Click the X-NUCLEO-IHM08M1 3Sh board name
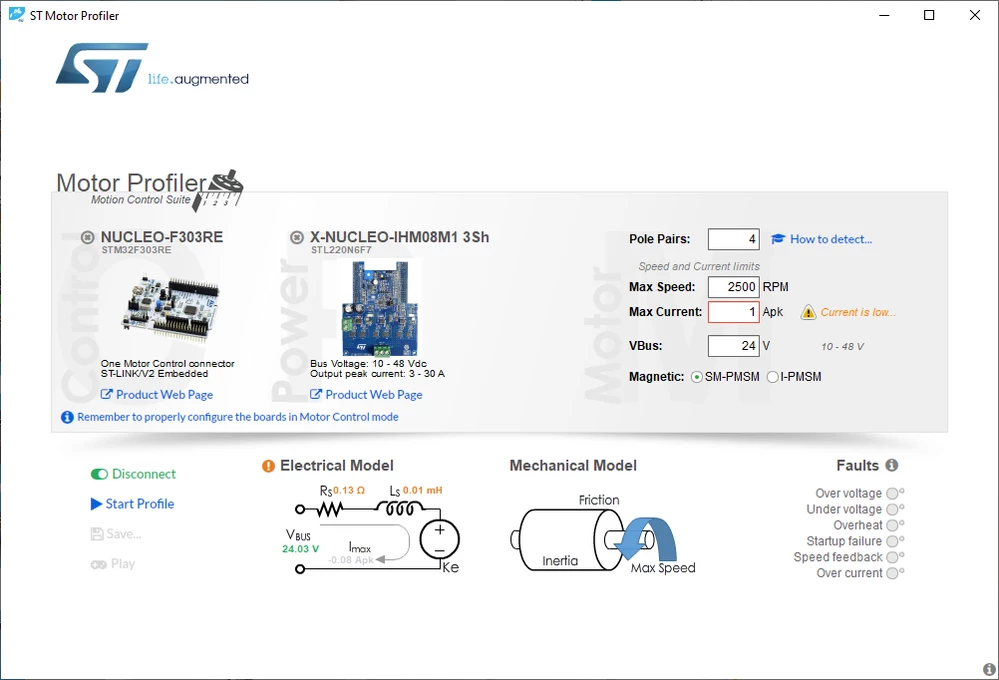Viewport: 999px width, 680px height. click(x=399, y=237)
